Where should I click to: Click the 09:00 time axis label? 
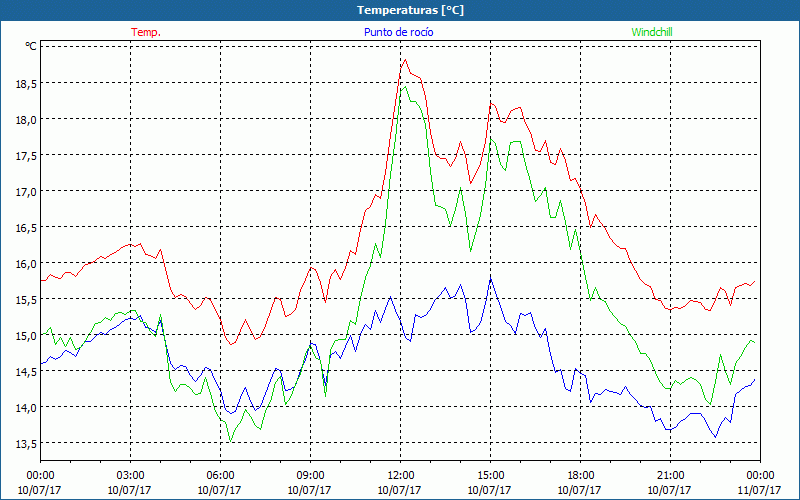point(310,476)
